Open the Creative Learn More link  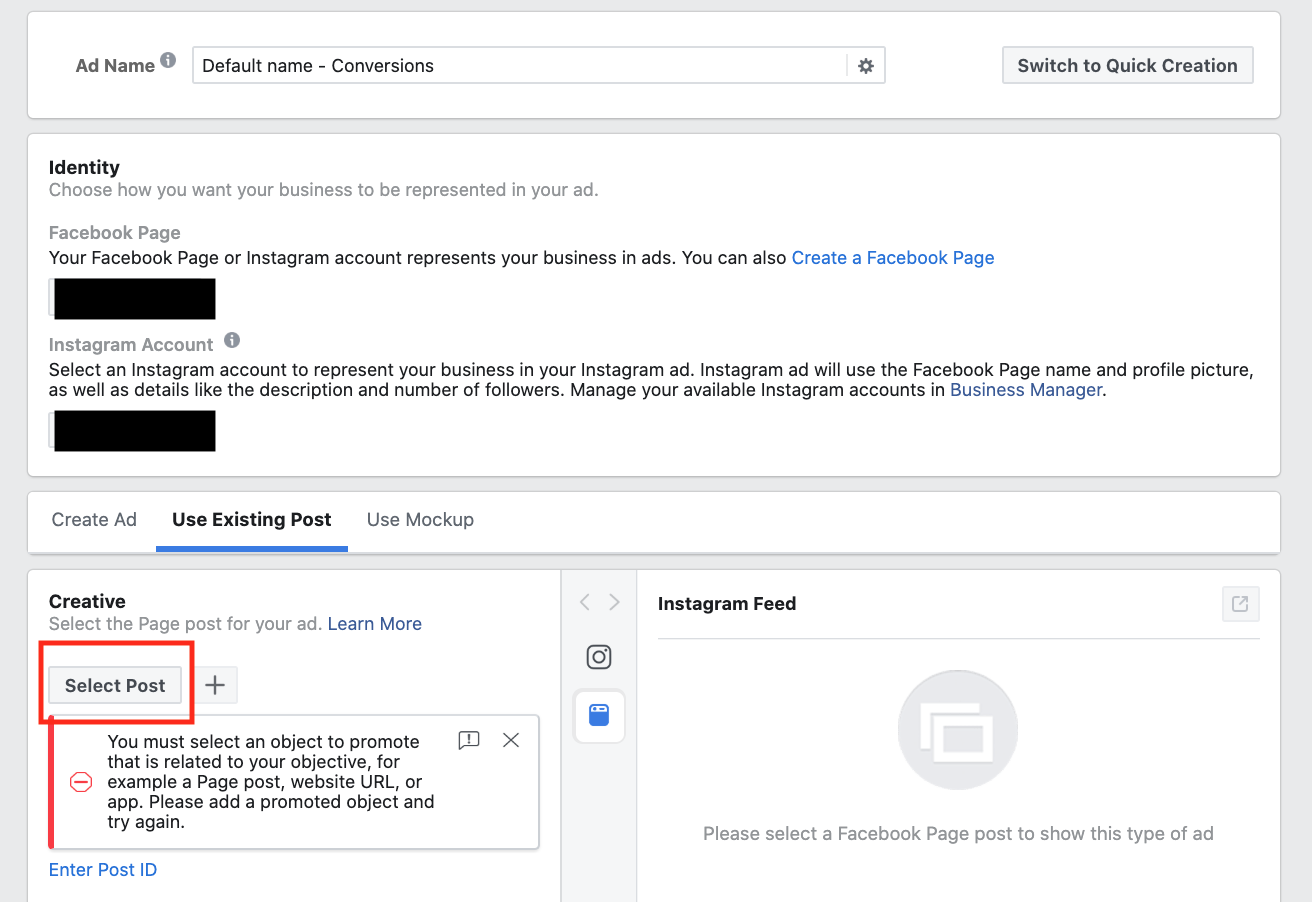click(x=375, y=624)
